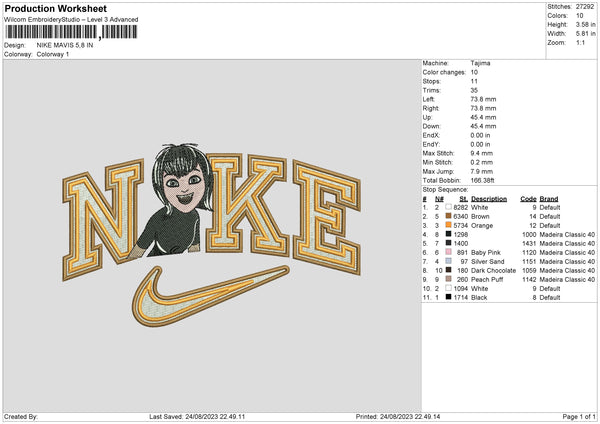Click 'Wilcom EmbroideryStudio – Level 3 Advanced' text
Viewport: 600px width, 424px height.
[71, 20]
